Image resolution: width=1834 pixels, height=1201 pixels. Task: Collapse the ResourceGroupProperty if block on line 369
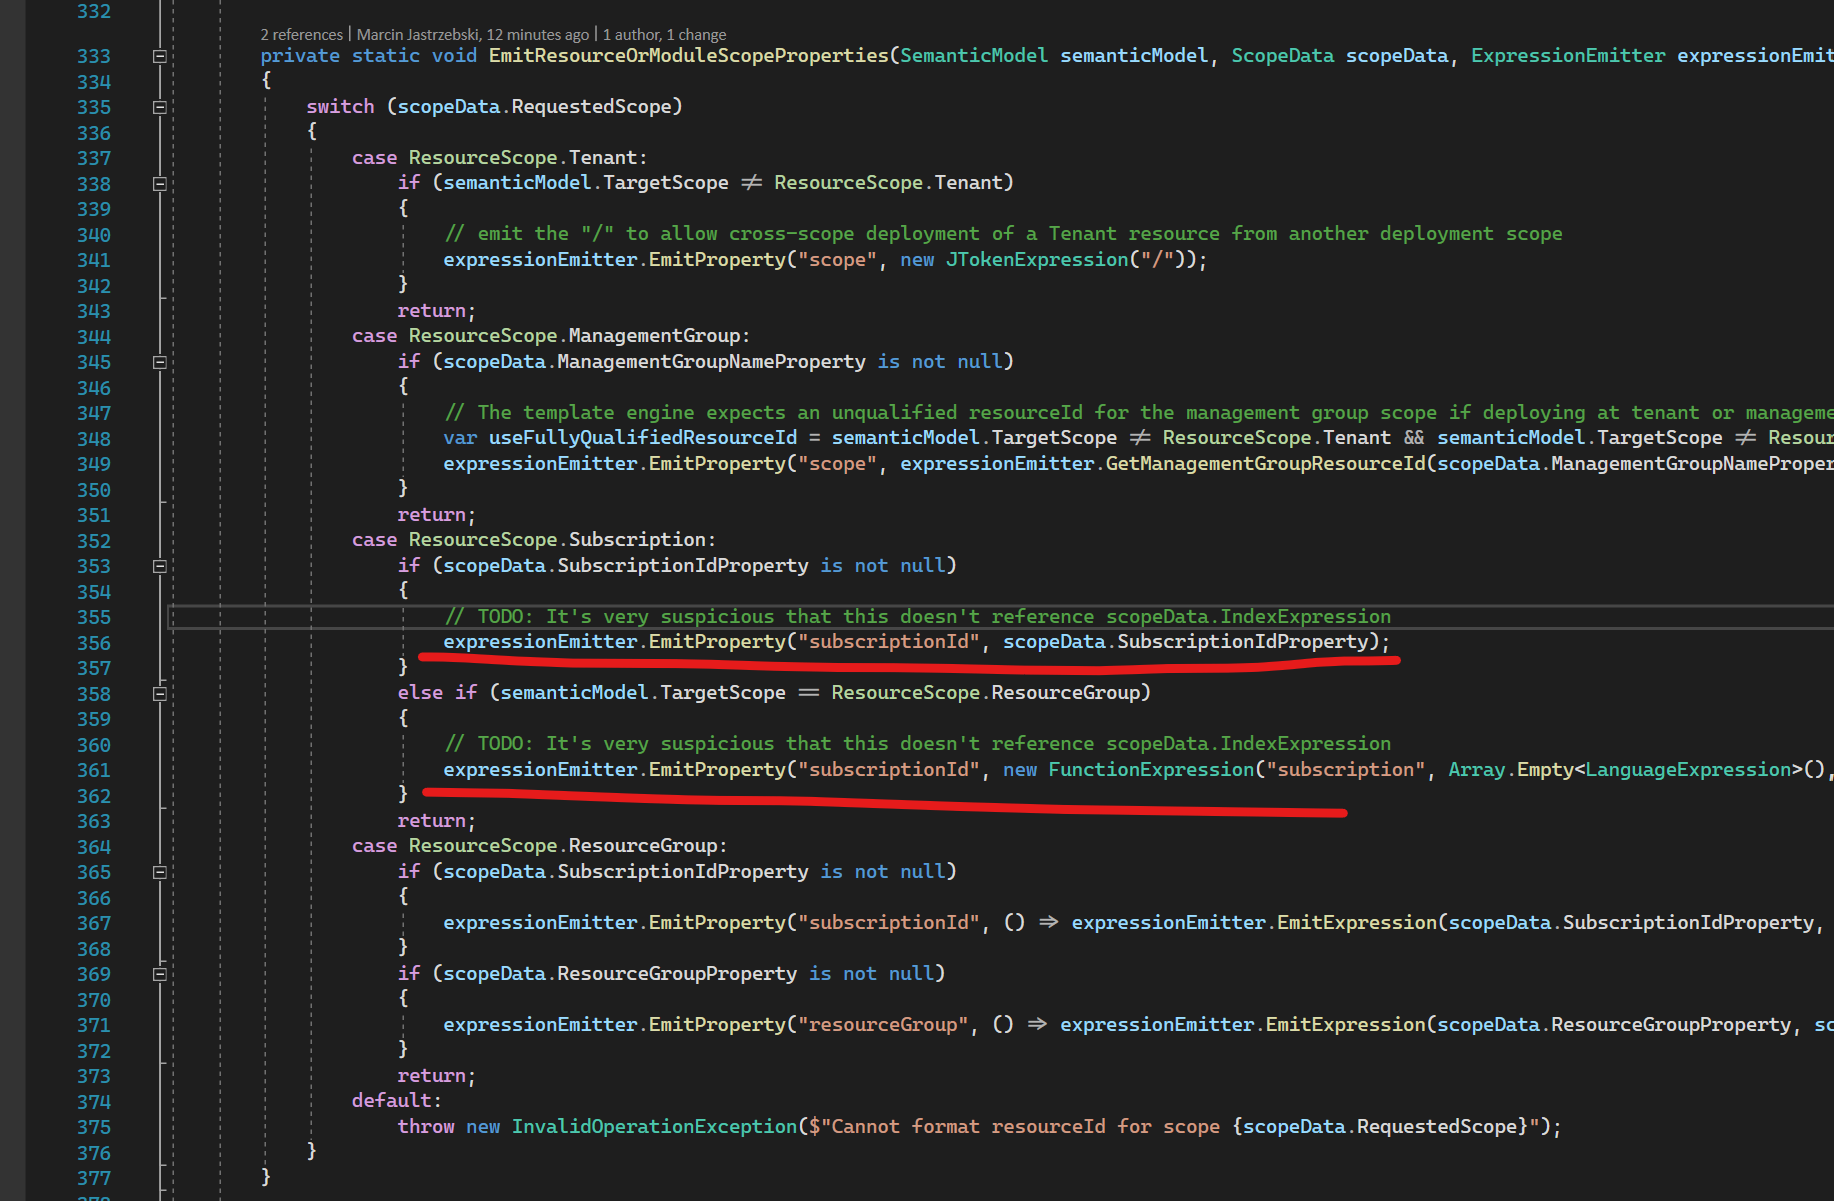click(159, 974)
